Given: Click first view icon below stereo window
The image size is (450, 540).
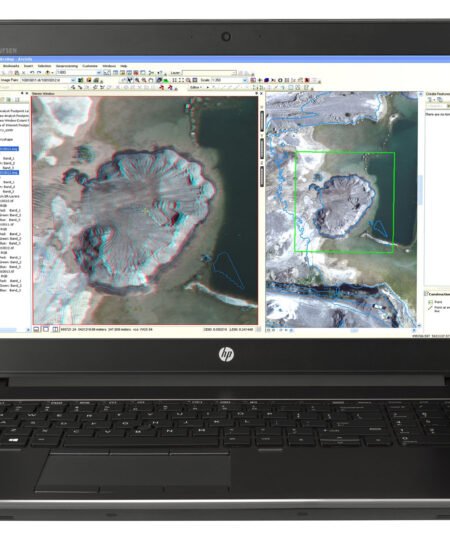Looking at the screenshot, I should [x=36, y=330].
